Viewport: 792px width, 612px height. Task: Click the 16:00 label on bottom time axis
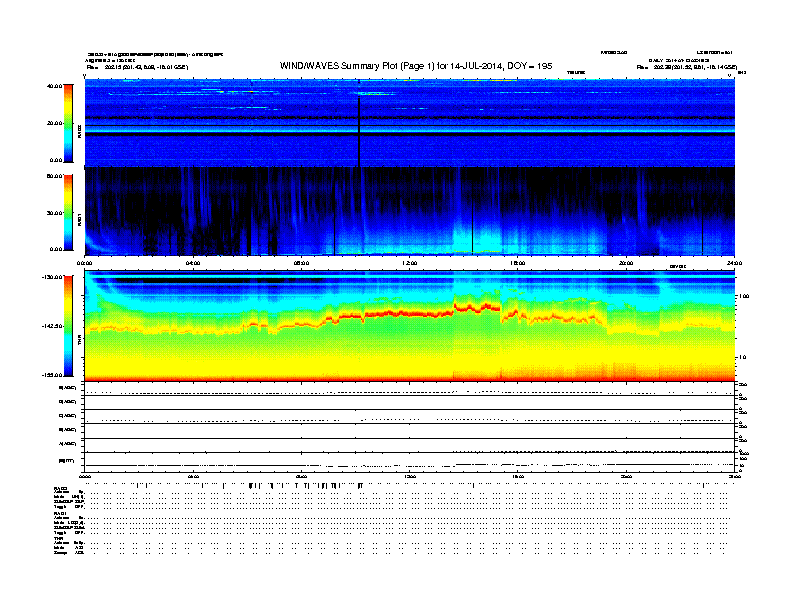click(x=518, y=476)
